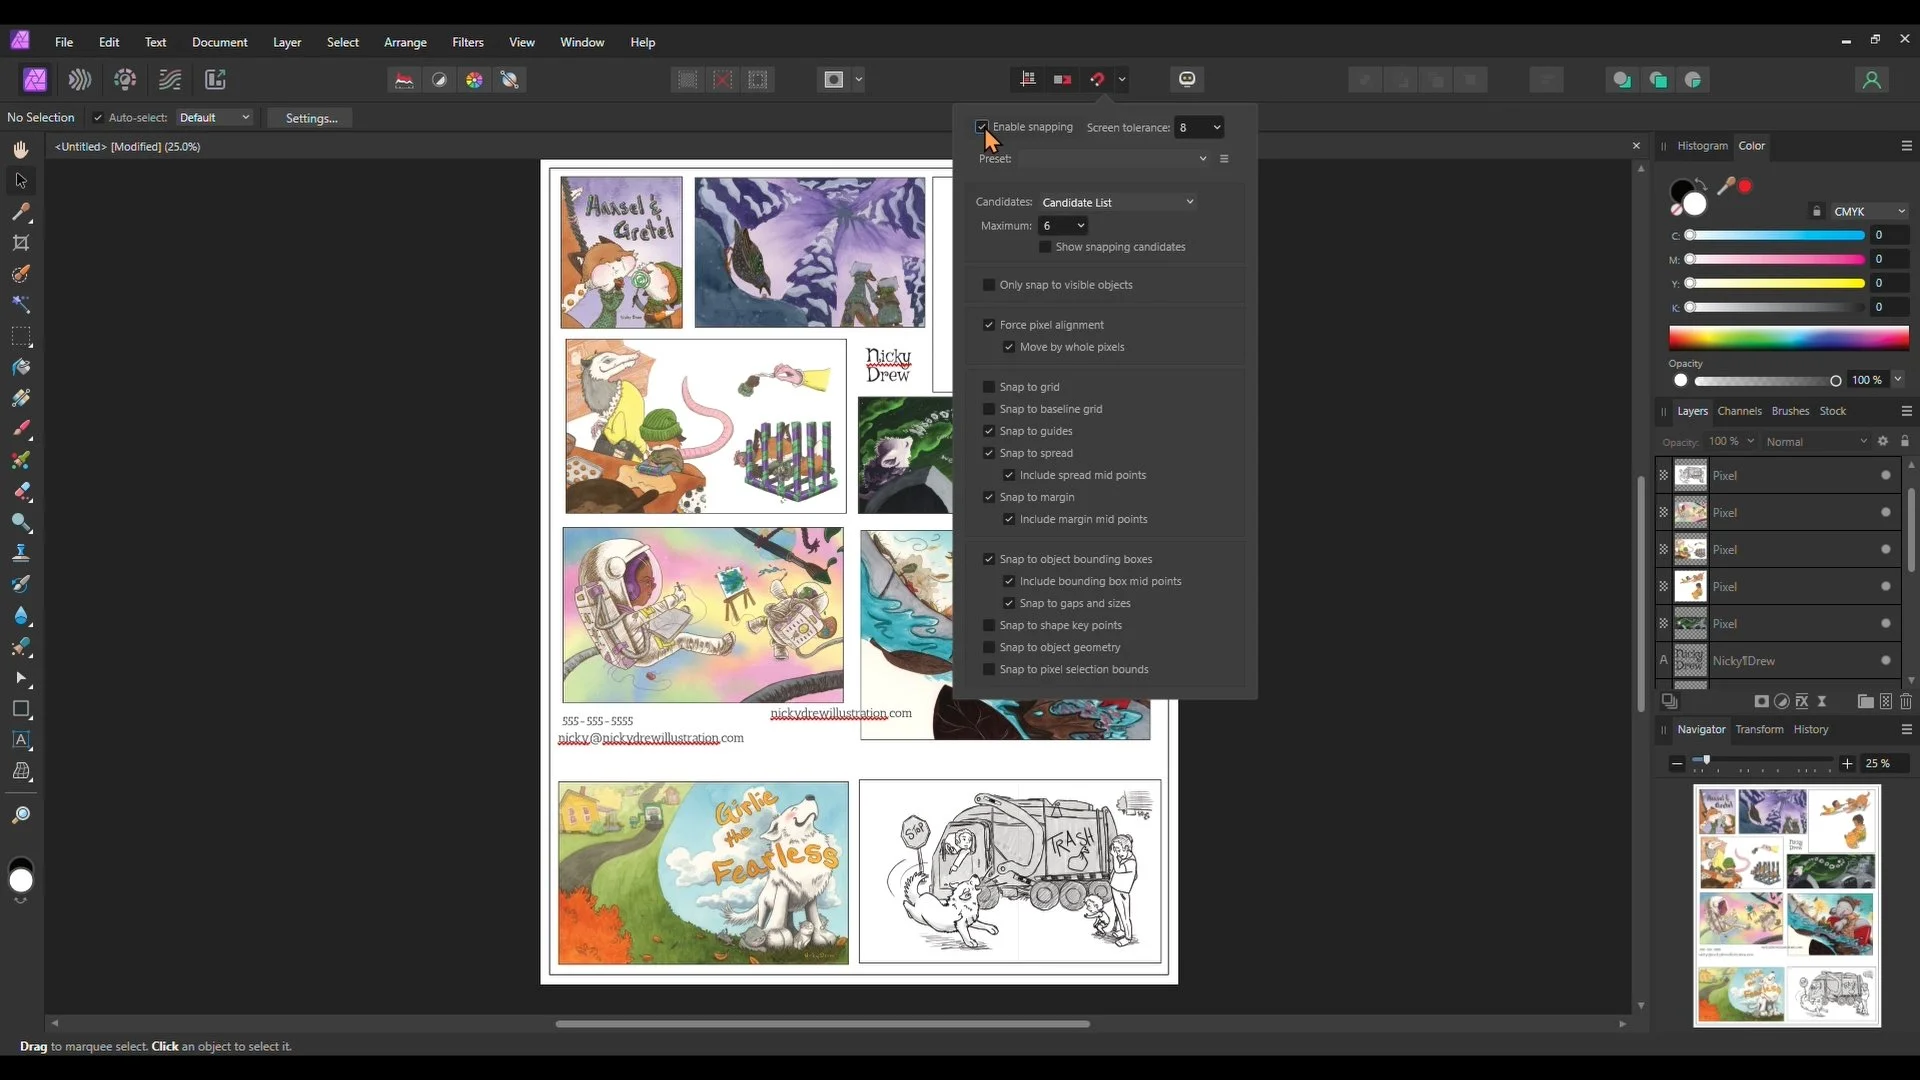The image size is (1920, 1080).
Task: Click the Cyan color slider
Action: (x=1776, y=235)
